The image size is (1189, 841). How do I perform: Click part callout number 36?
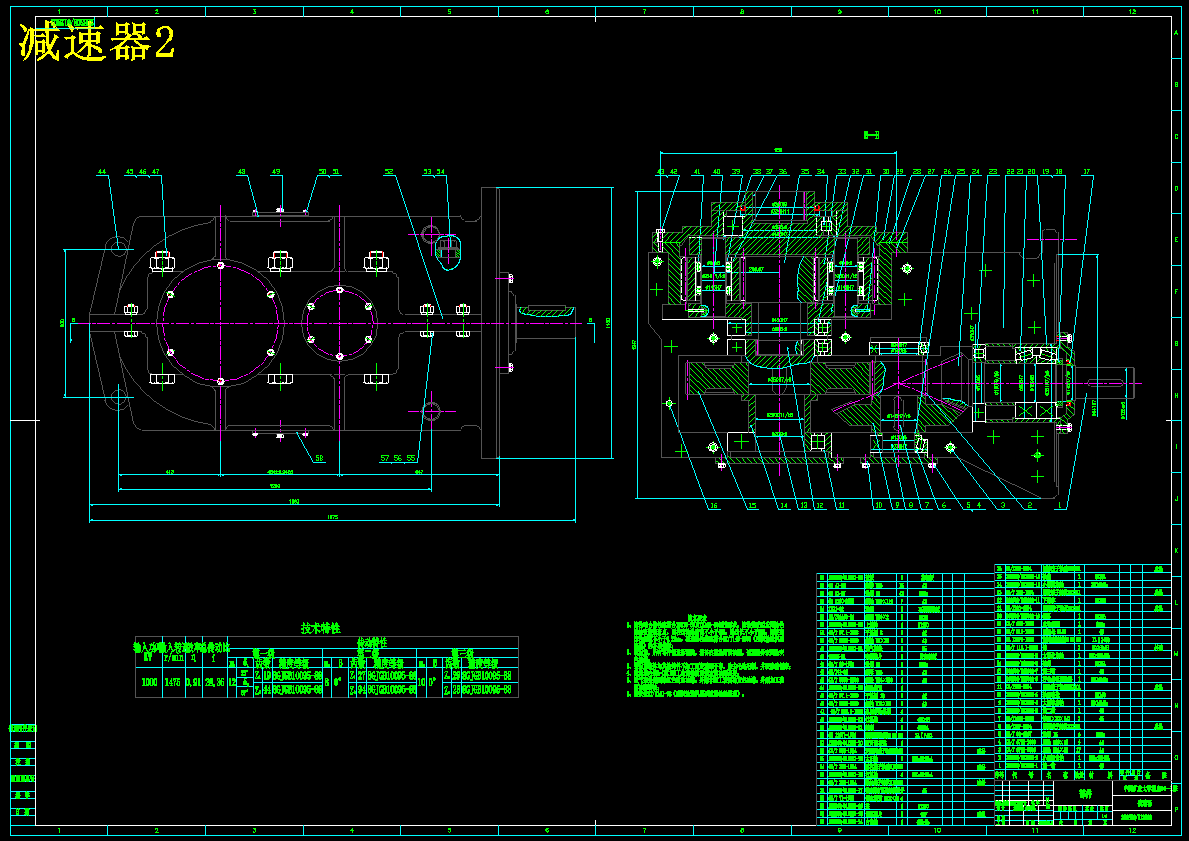(x=783, y=171)
